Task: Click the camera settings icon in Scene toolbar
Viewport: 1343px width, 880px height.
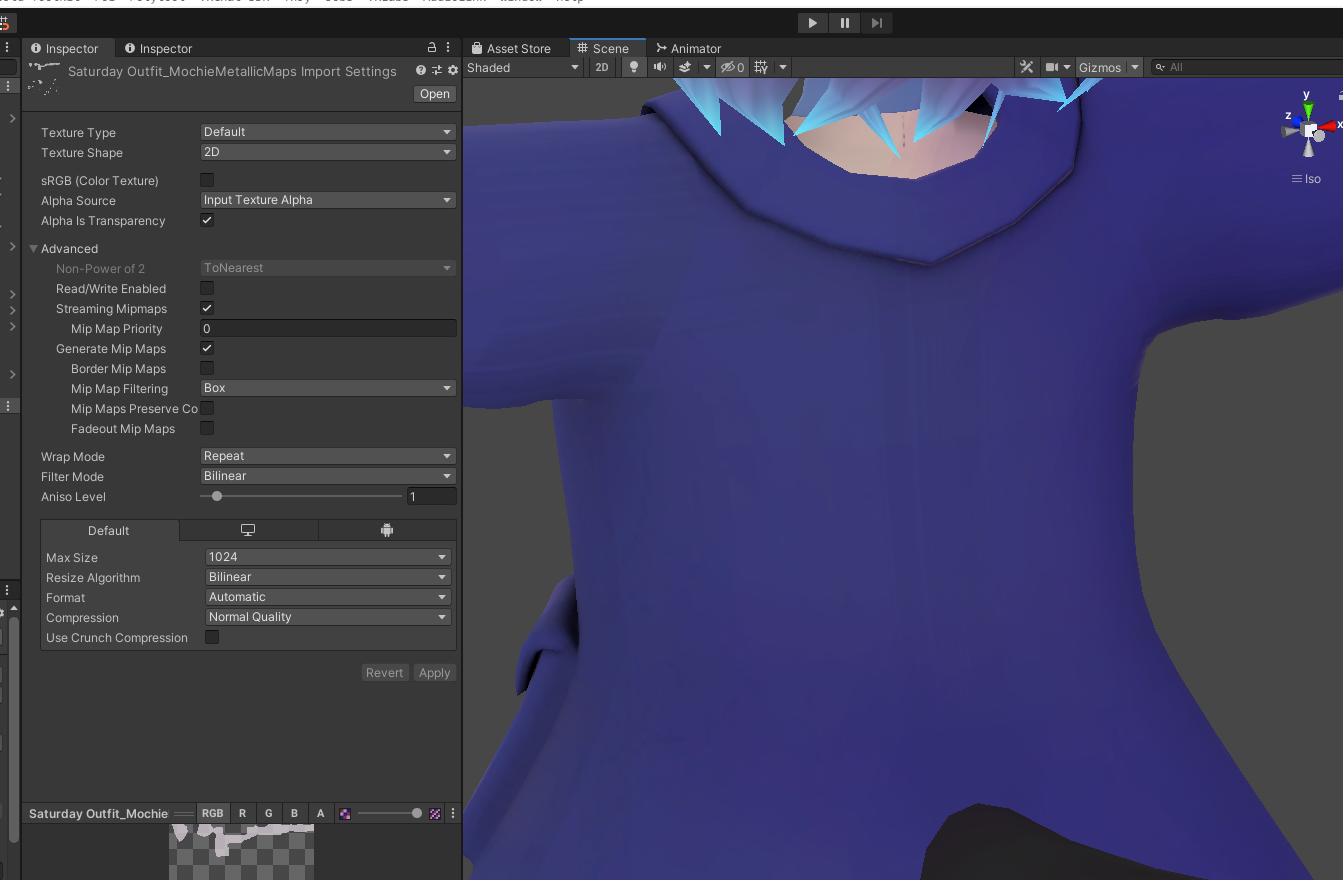Action: [x=1051, y=67]
